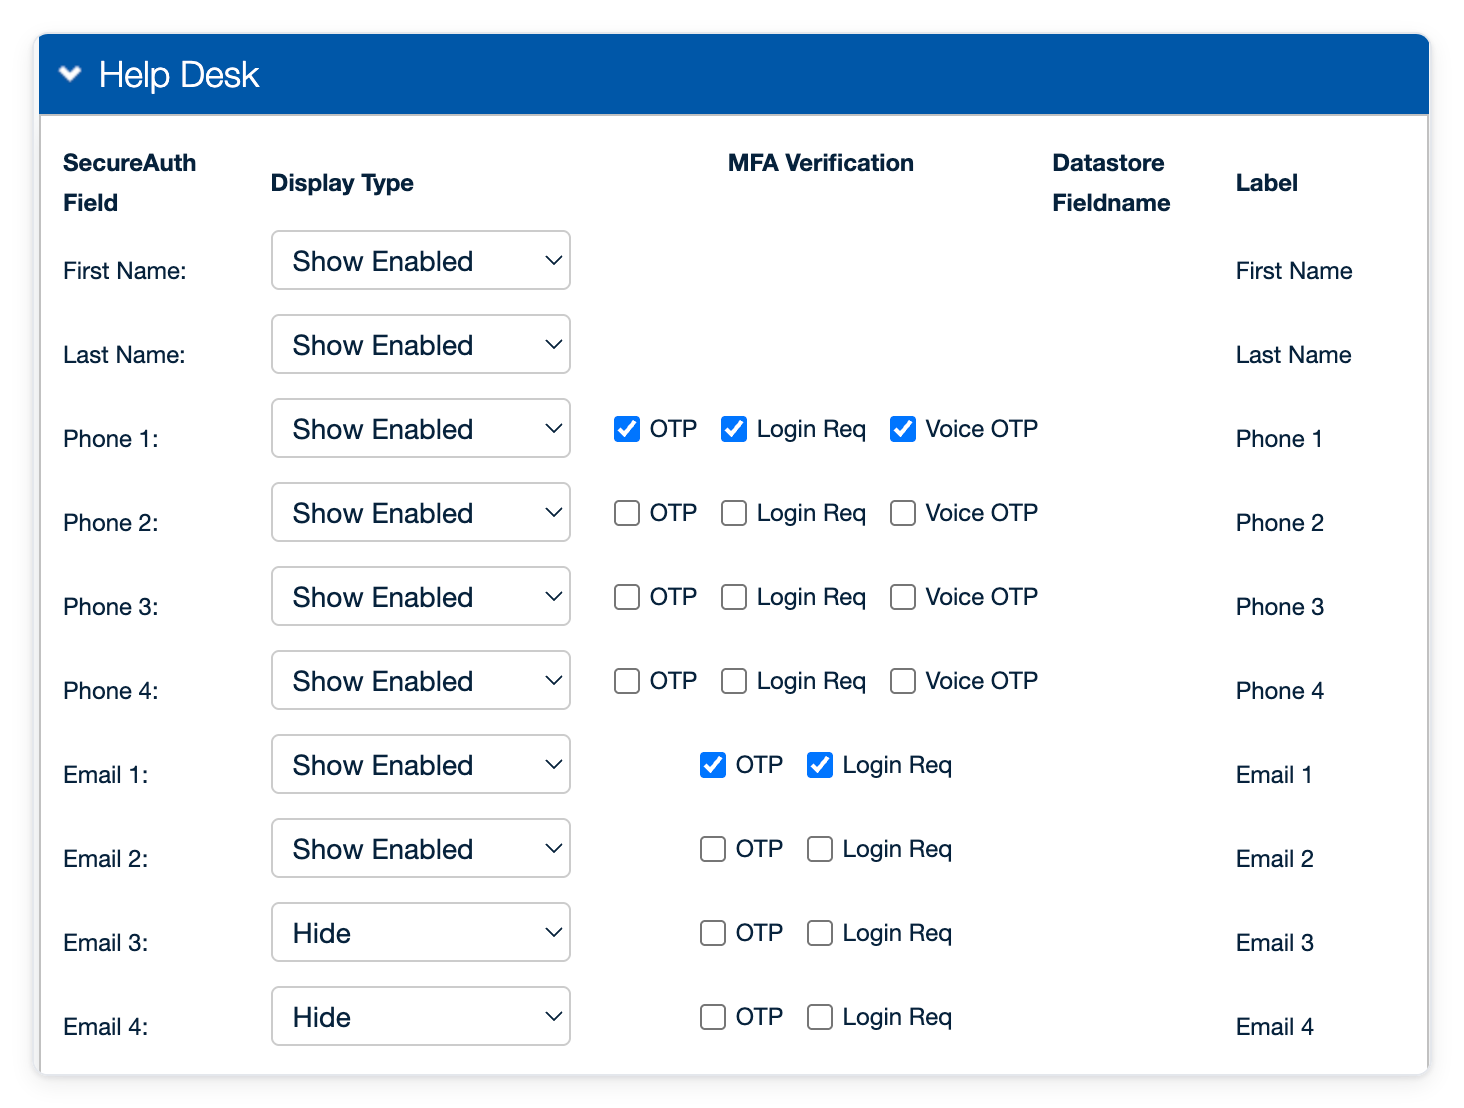Image resolution: width=1464 pixels, height=1108 pixels.
Task: Open First Name display type dropdown
Action: [421, 260]
